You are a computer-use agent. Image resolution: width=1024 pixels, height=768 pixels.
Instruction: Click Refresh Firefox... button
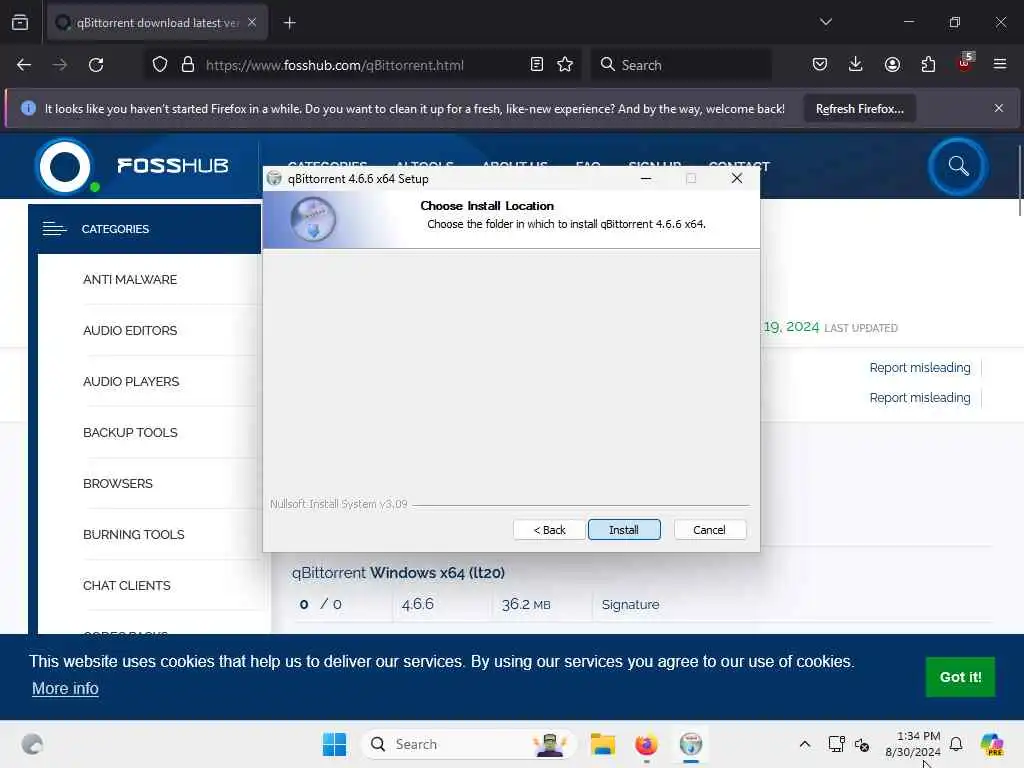click(x=859, y=108)
